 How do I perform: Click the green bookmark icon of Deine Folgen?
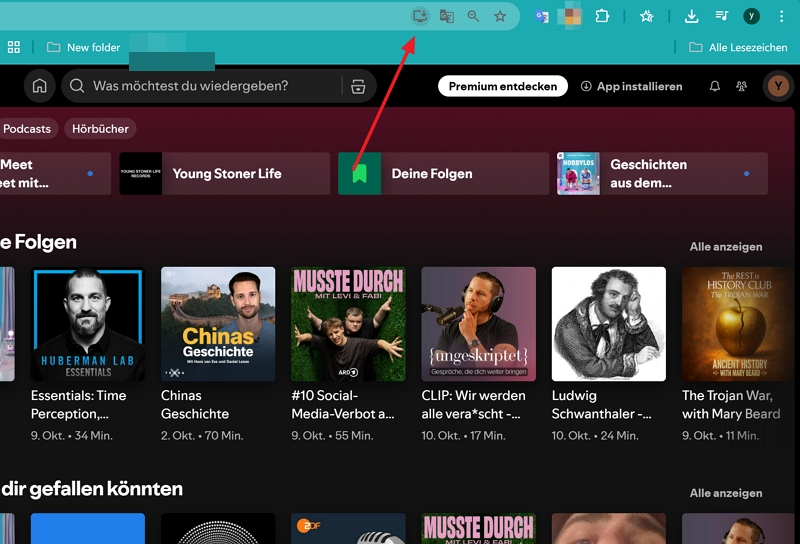[x=360, y=174]
